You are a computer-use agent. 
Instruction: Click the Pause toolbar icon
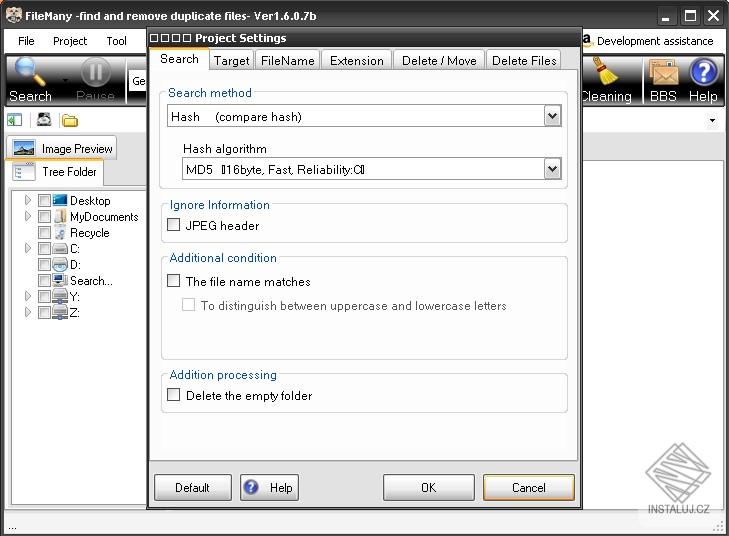click(x=96, y=73)
